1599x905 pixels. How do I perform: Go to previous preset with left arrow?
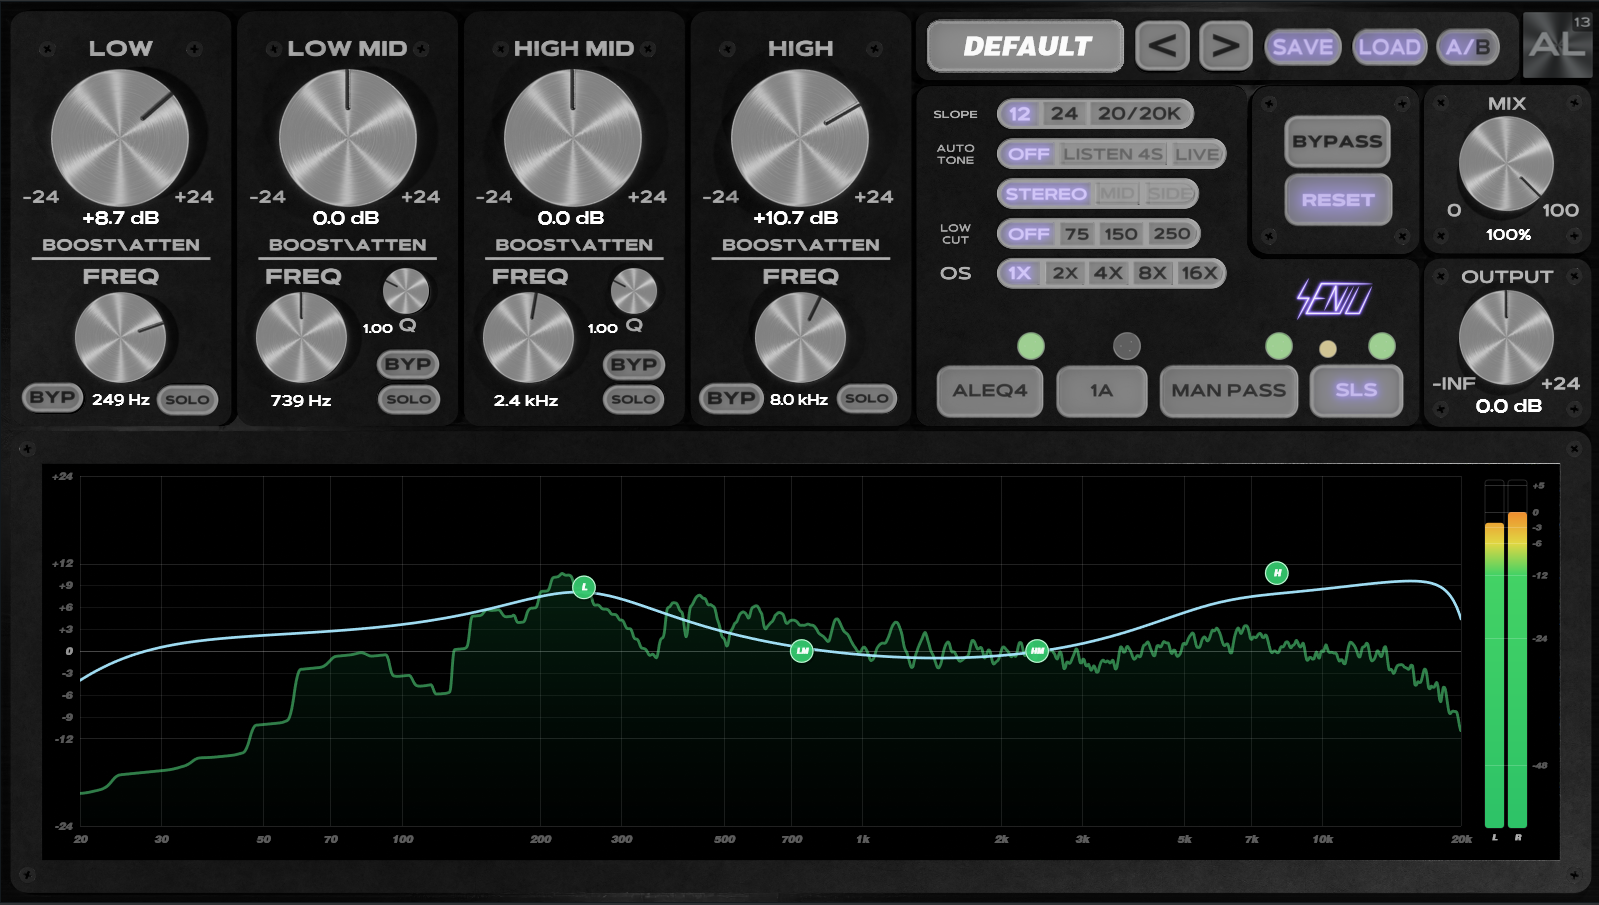point(1162,46)
